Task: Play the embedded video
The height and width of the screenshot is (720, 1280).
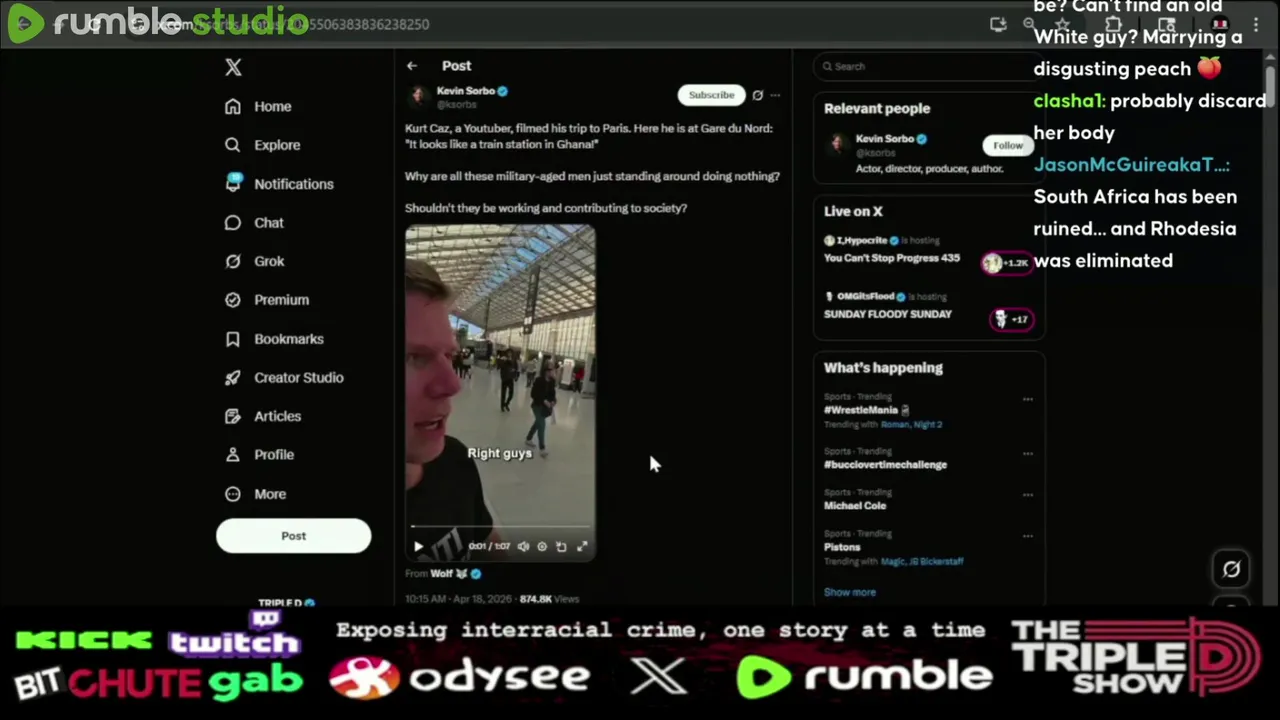Action: [419, 547]
